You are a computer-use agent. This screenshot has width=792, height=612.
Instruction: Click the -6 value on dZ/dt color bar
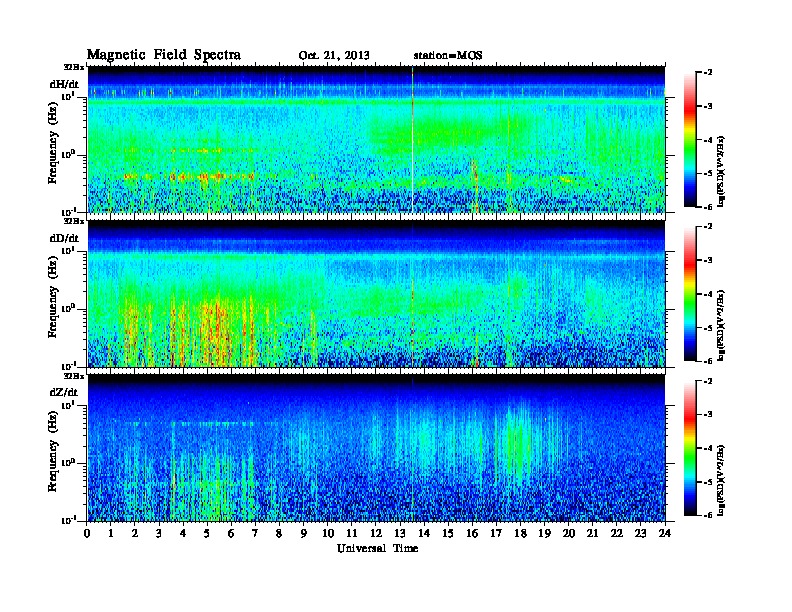[x=708, y=515]
